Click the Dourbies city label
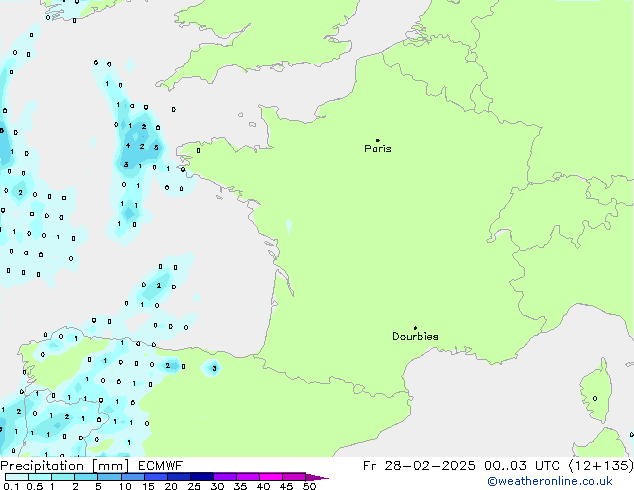The image size is (634, 490). tap(415, 336)
